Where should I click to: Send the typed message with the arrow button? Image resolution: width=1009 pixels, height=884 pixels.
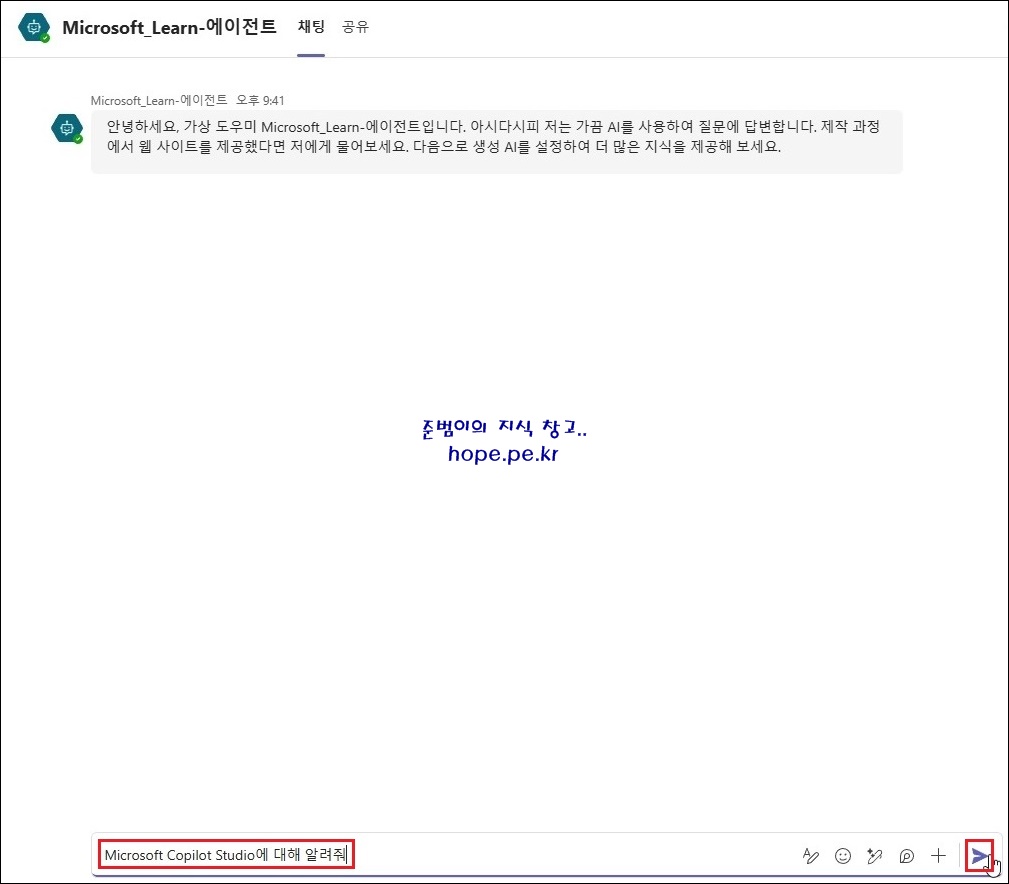[x=979, y=856]
